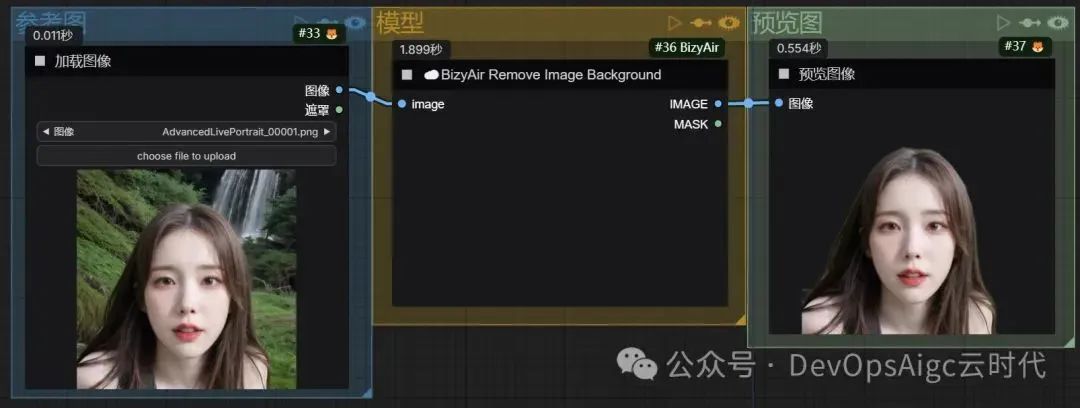Click the cloud icon on BizyAir Remove Image Background

(x=431, y=75)
